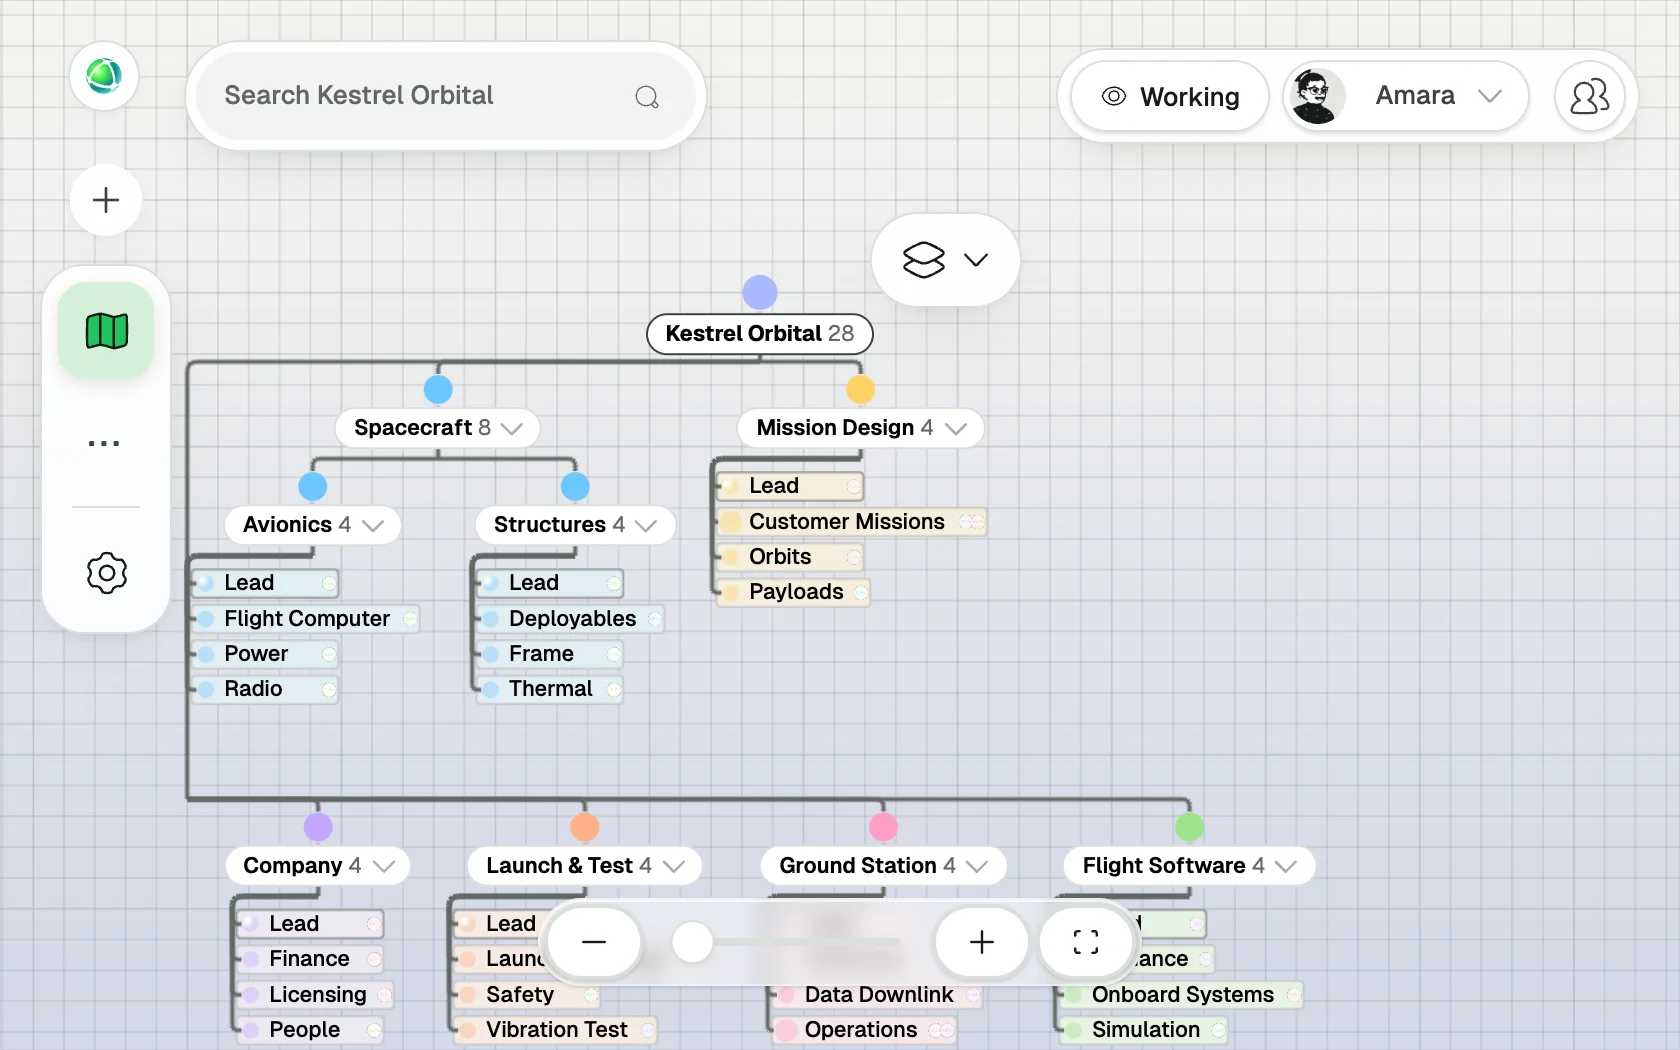
Task: Click Amara's avatar picture
Action: click(1316, 96)
